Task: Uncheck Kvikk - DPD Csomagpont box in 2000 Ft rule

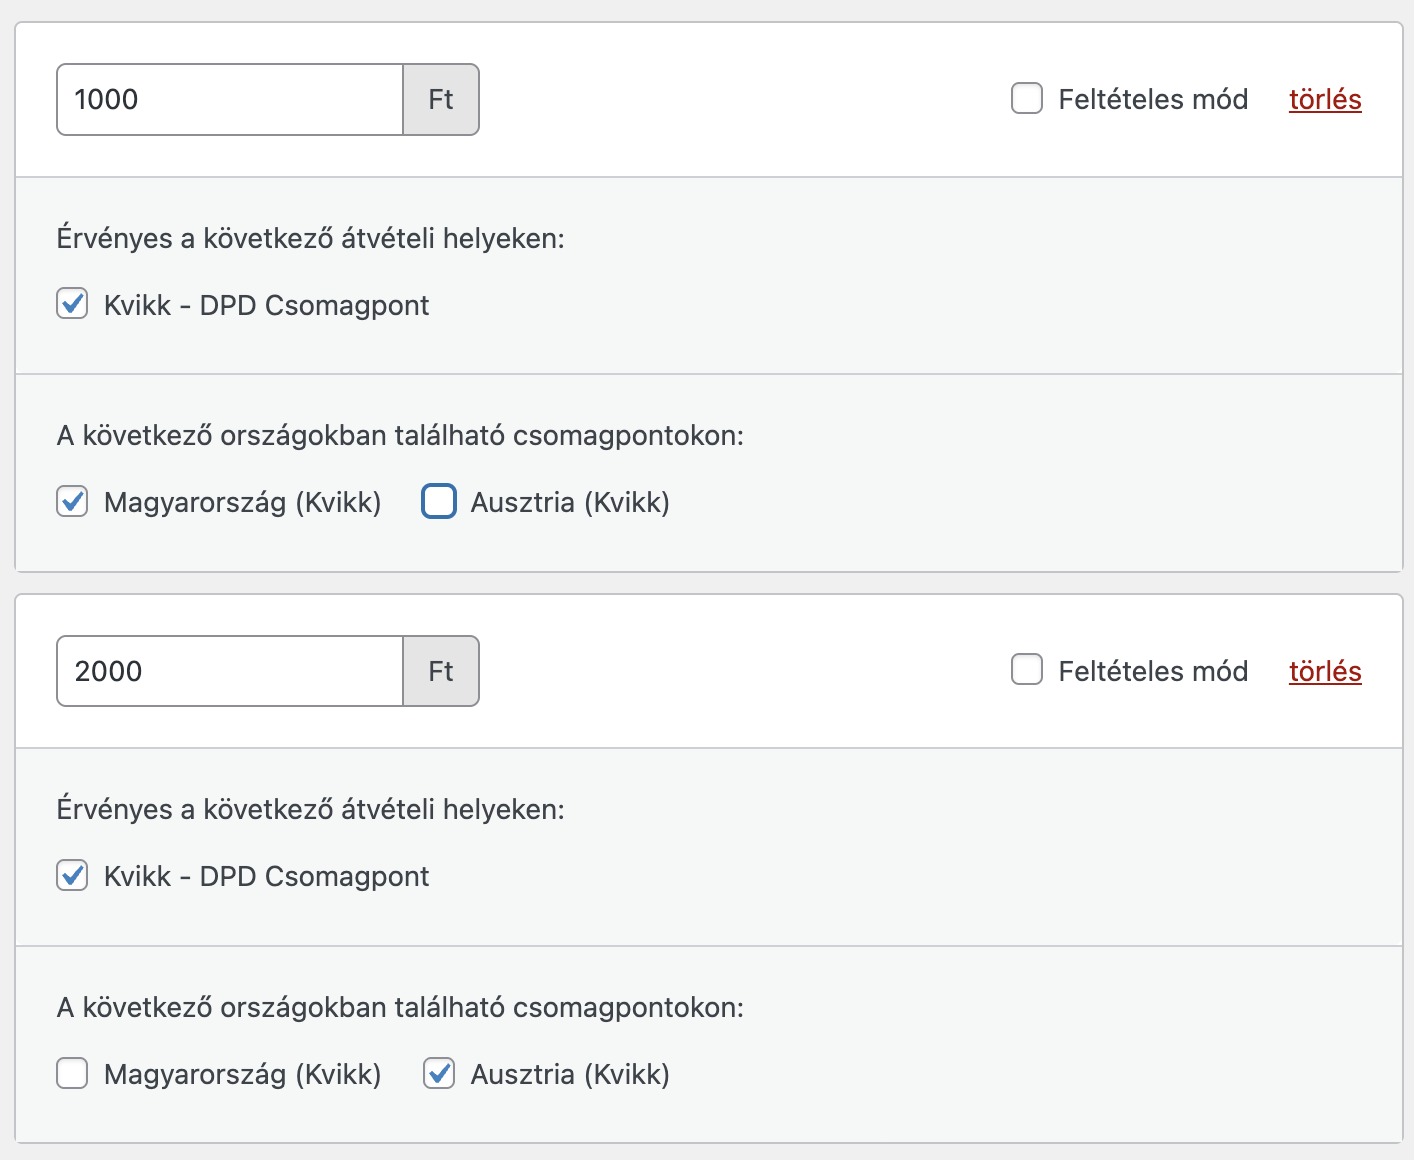Action: (x=72, y=876)
